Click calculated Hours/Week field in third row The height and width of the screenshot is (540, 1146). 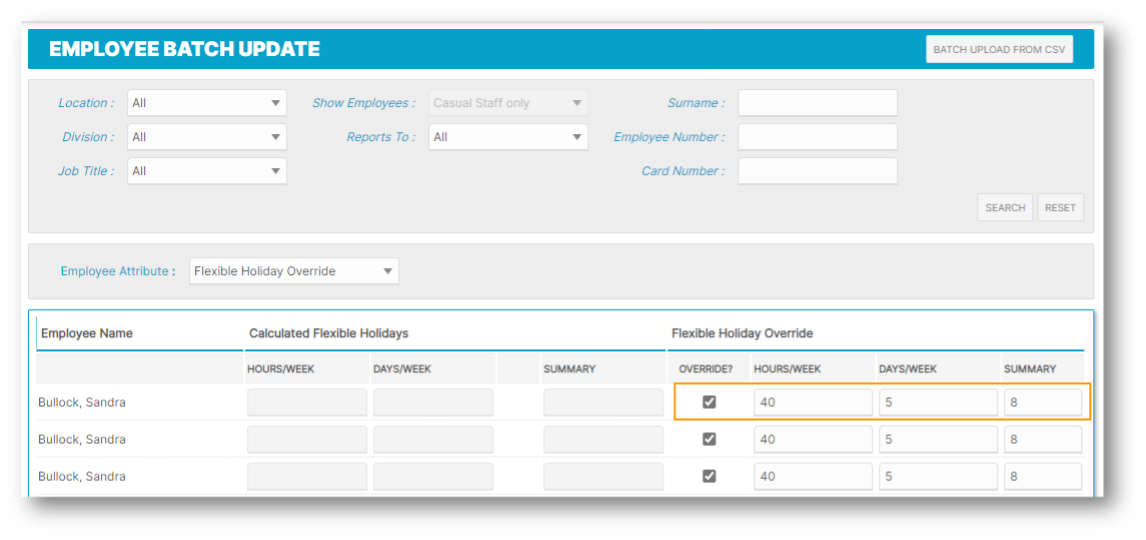click(307, 476)
